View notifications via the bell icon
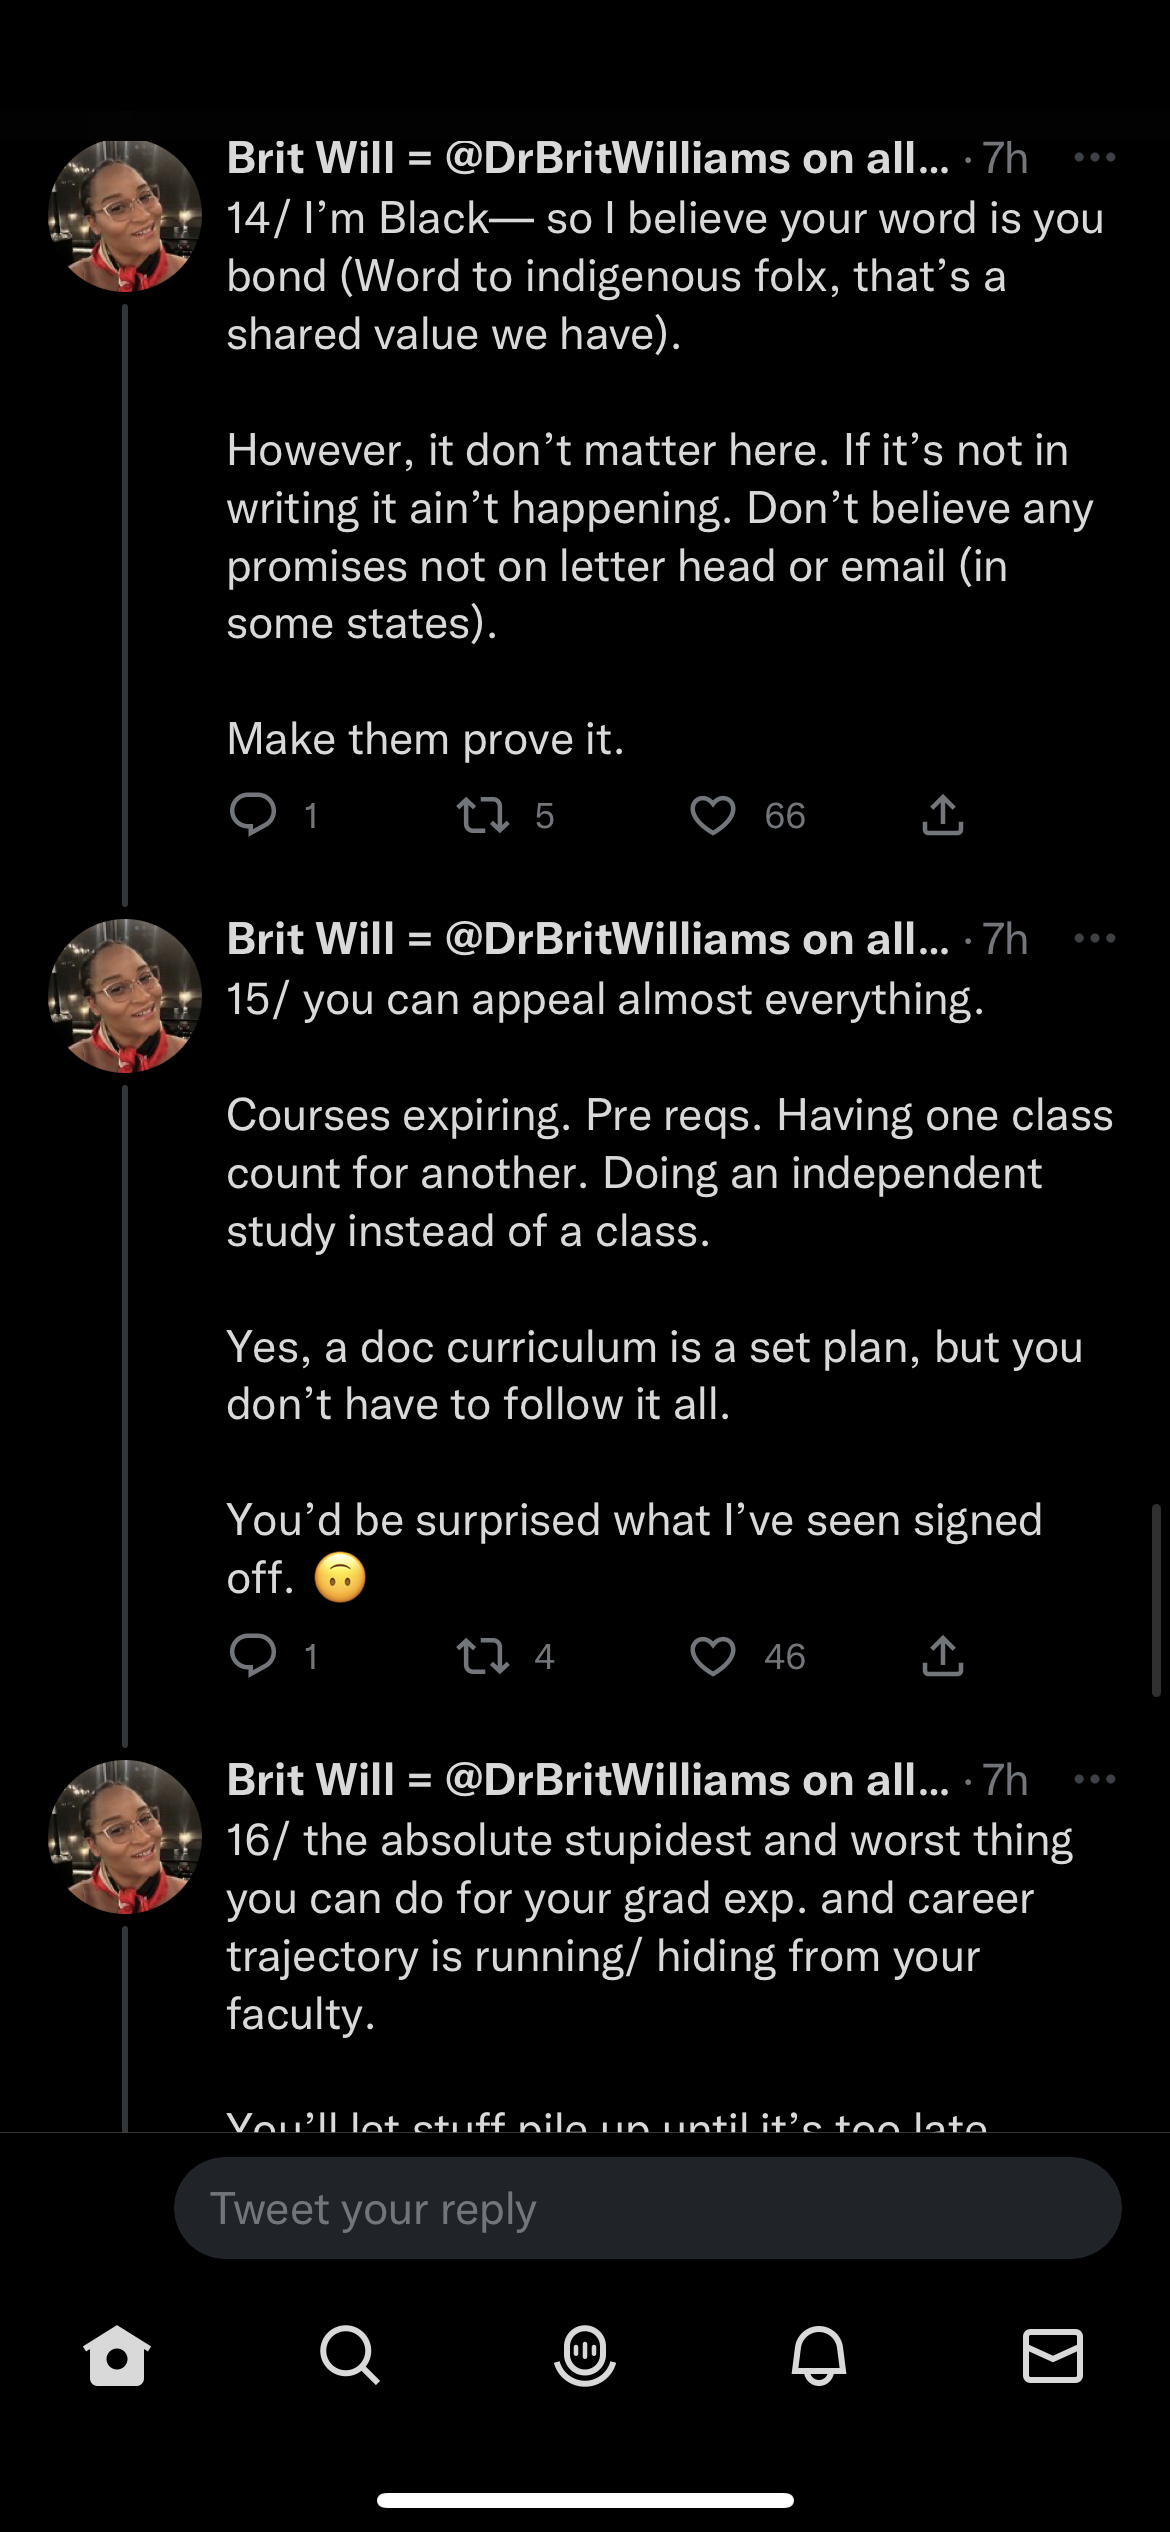 819,2356
